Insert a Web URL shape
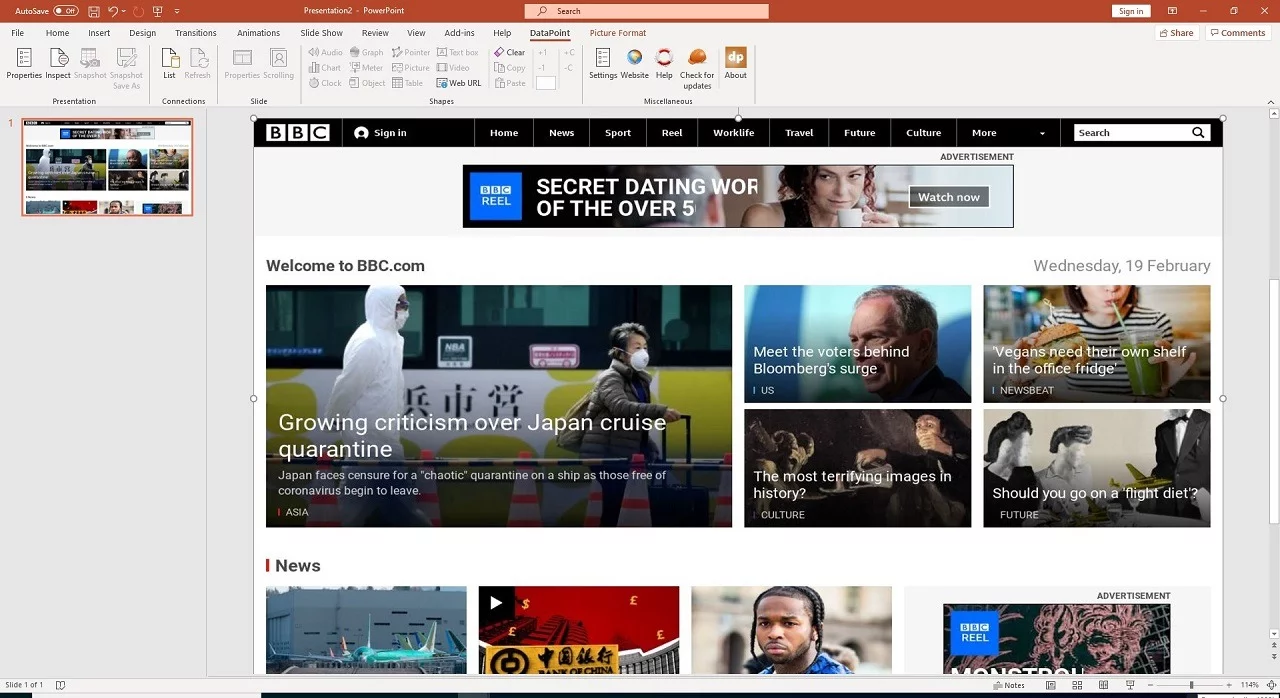This screenshot has width=1280, height=698. [x=459, y=83]
